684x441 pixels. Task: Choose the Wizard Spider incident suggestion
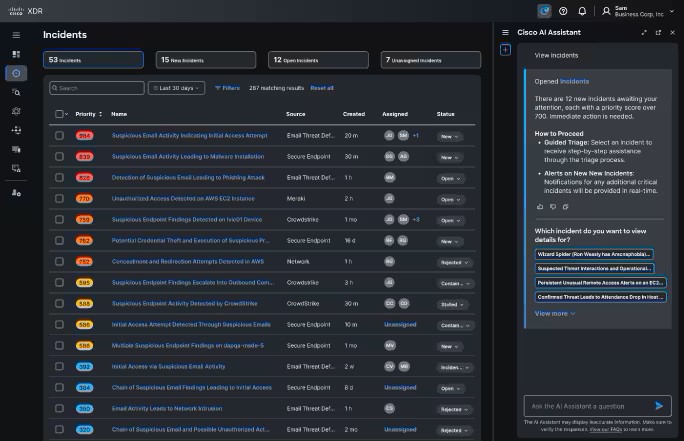point(594,254)
